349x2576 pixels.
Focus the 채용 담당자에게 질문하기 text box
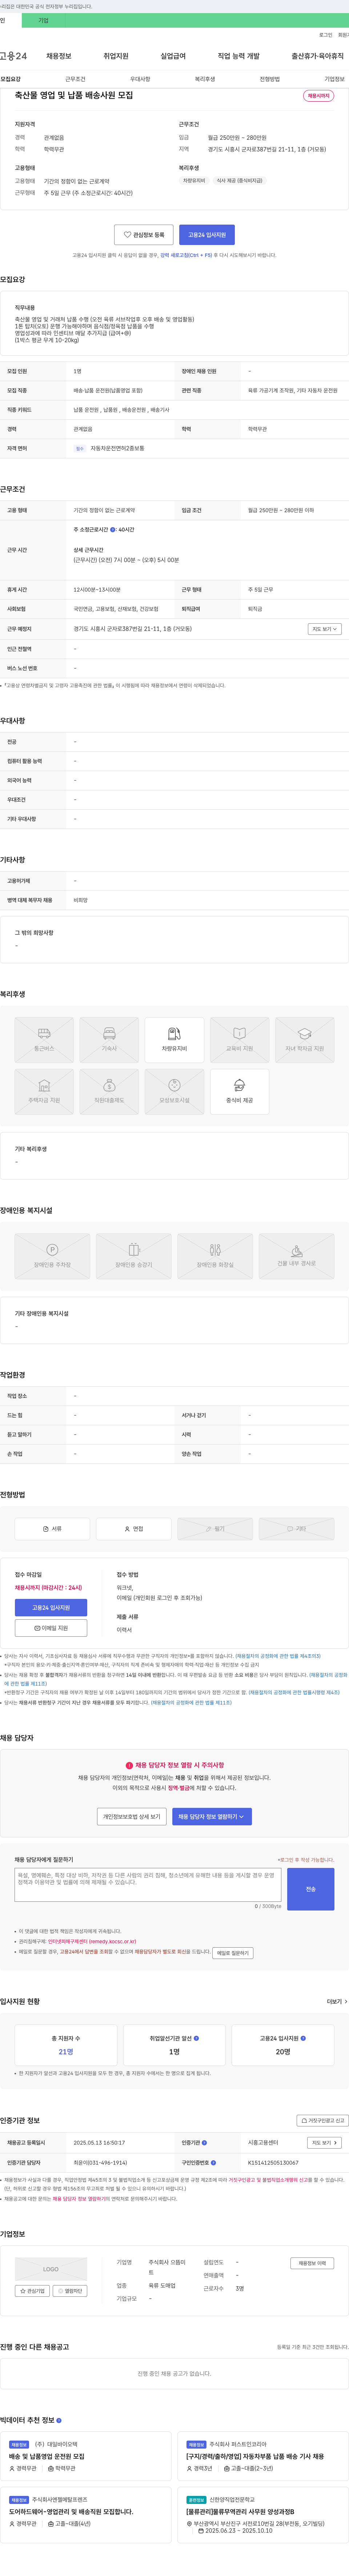coord(148,1885)
